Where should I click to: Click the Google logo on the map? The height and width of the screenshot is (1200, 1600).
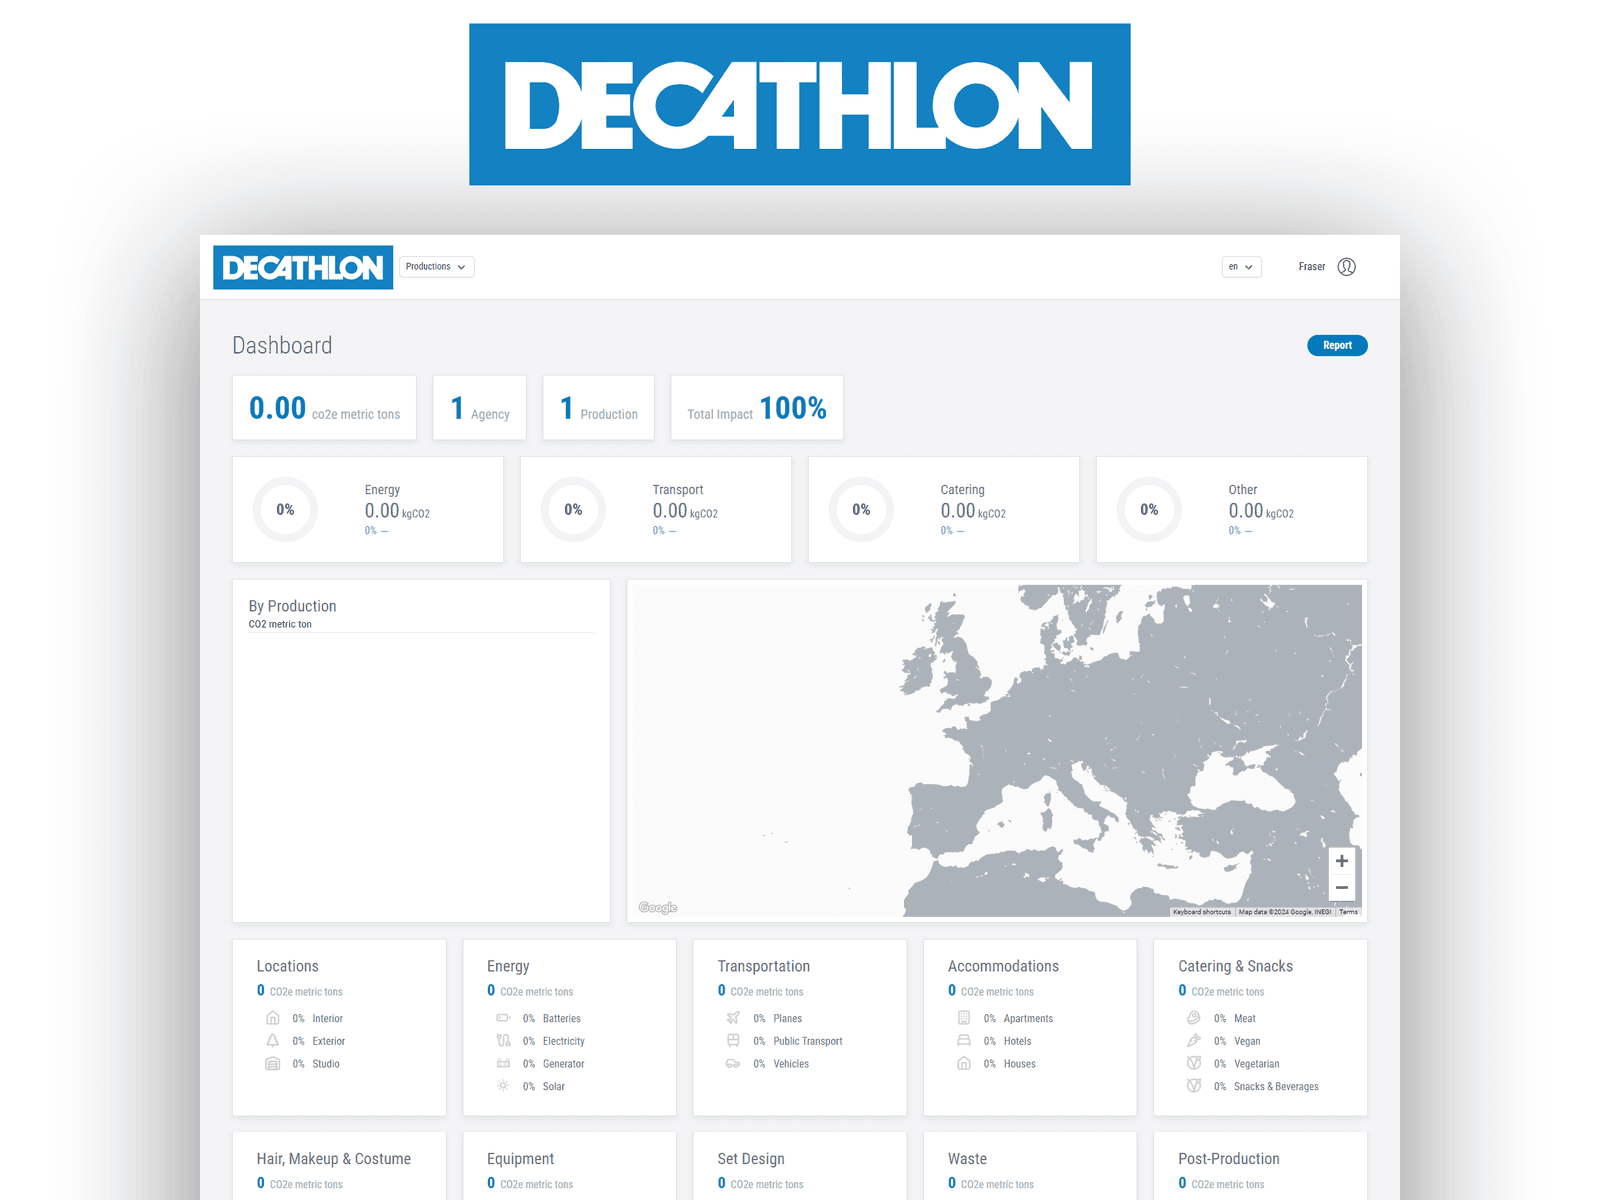pos(658,907)
